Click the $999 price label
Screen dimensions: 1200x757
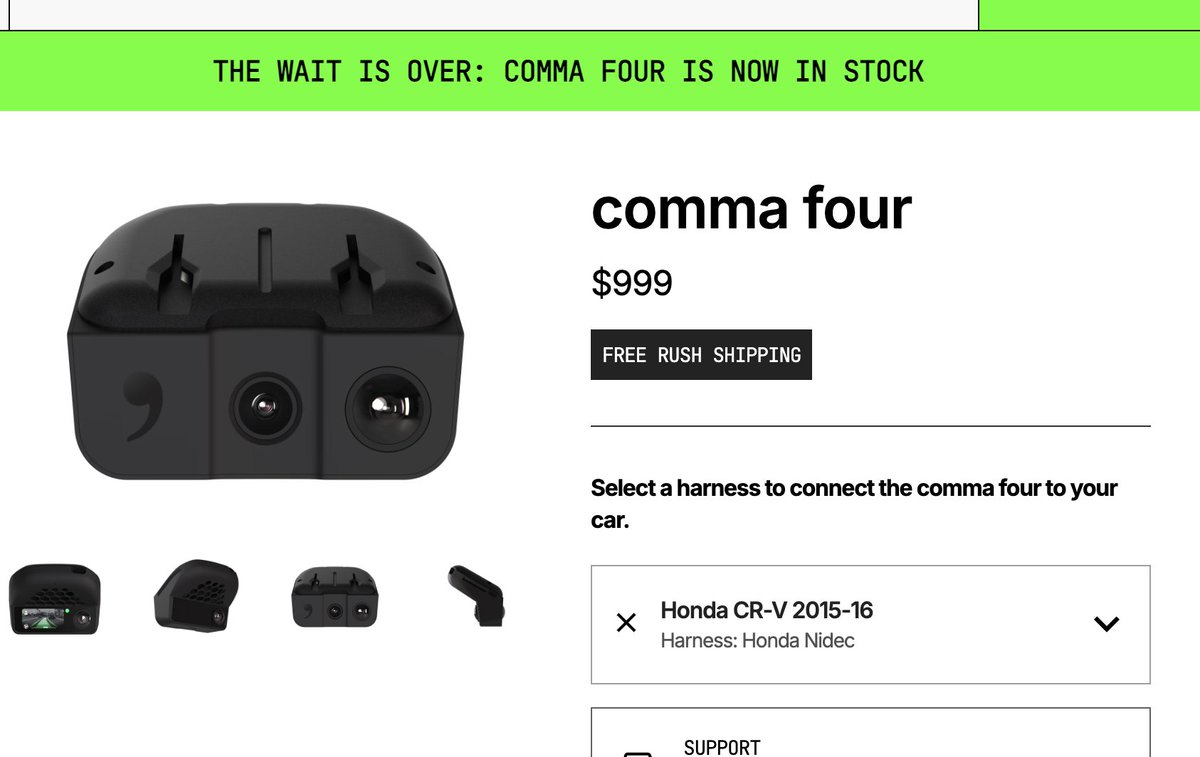click(x=632, y=283)
